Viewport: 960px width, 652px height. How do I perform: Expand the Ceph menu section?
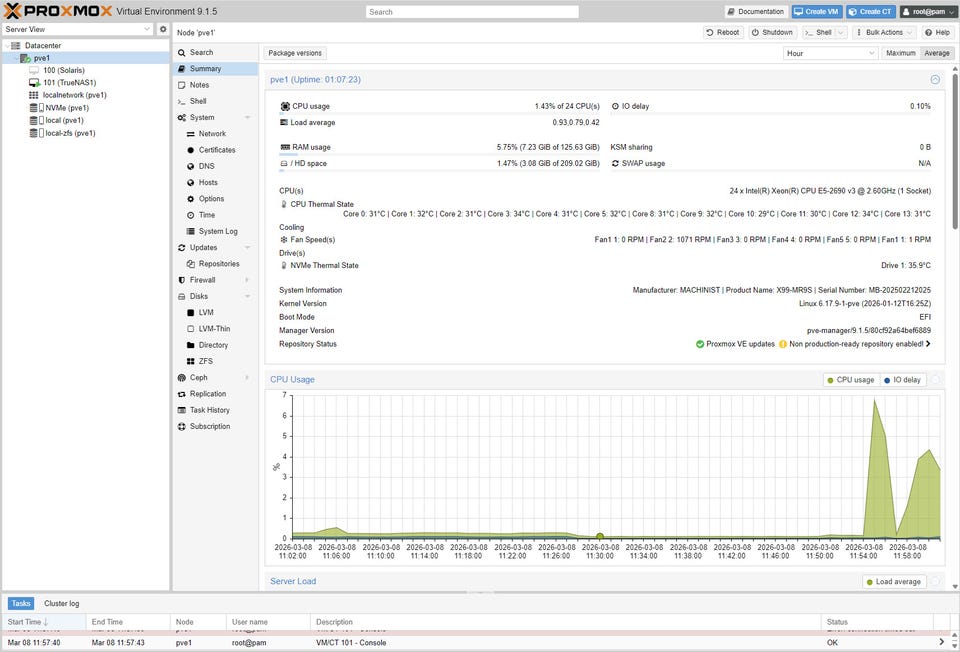247,377
